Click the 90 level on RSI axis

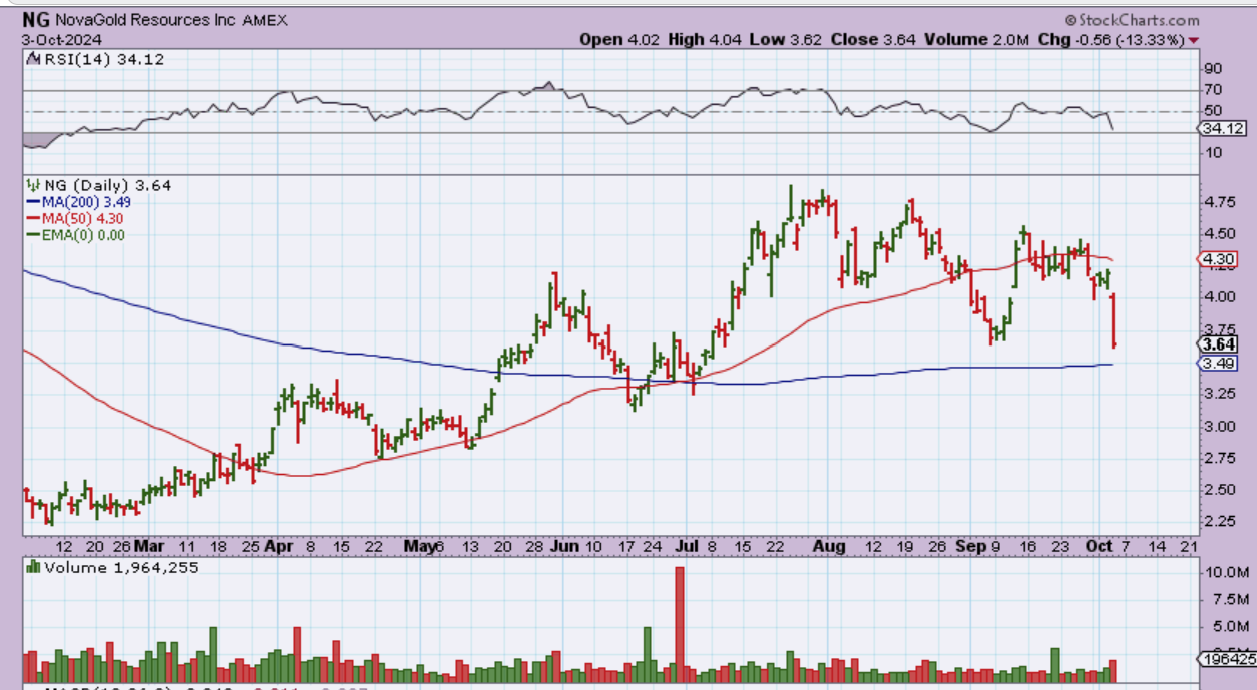click(1215, 70)
